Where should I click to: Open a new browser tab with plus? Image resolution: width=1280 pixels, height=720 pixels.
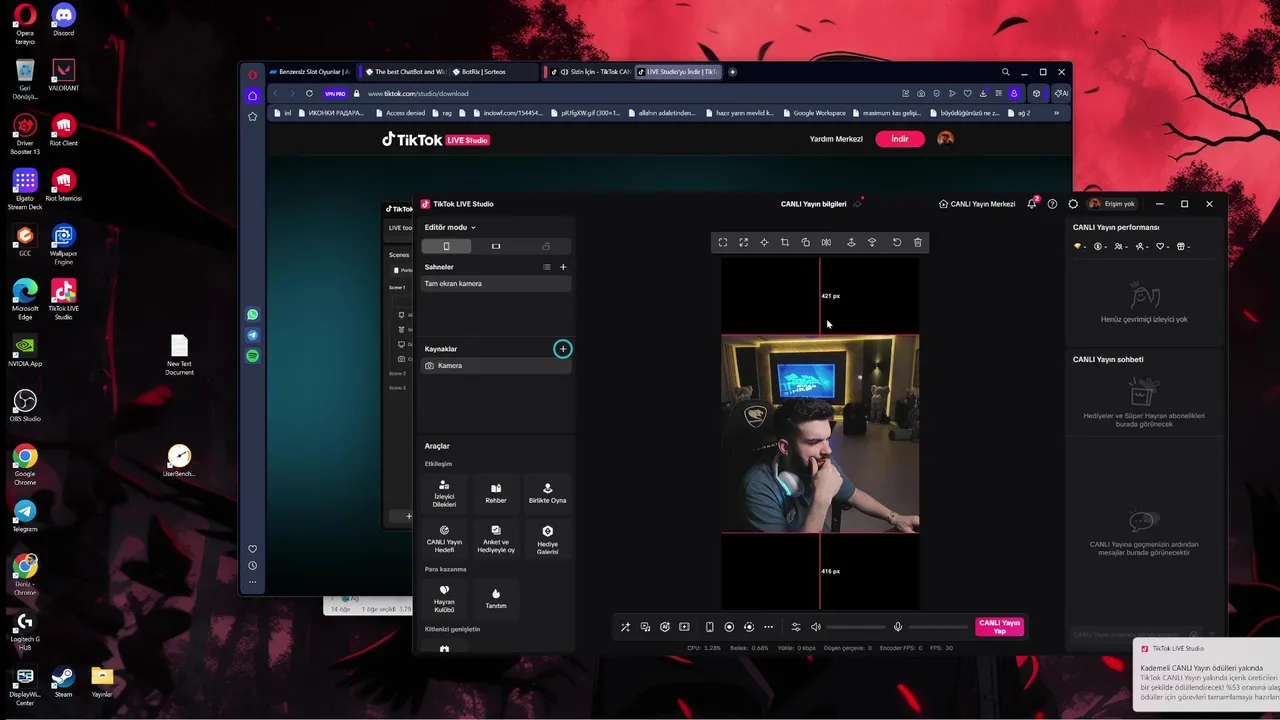(732, 72)
